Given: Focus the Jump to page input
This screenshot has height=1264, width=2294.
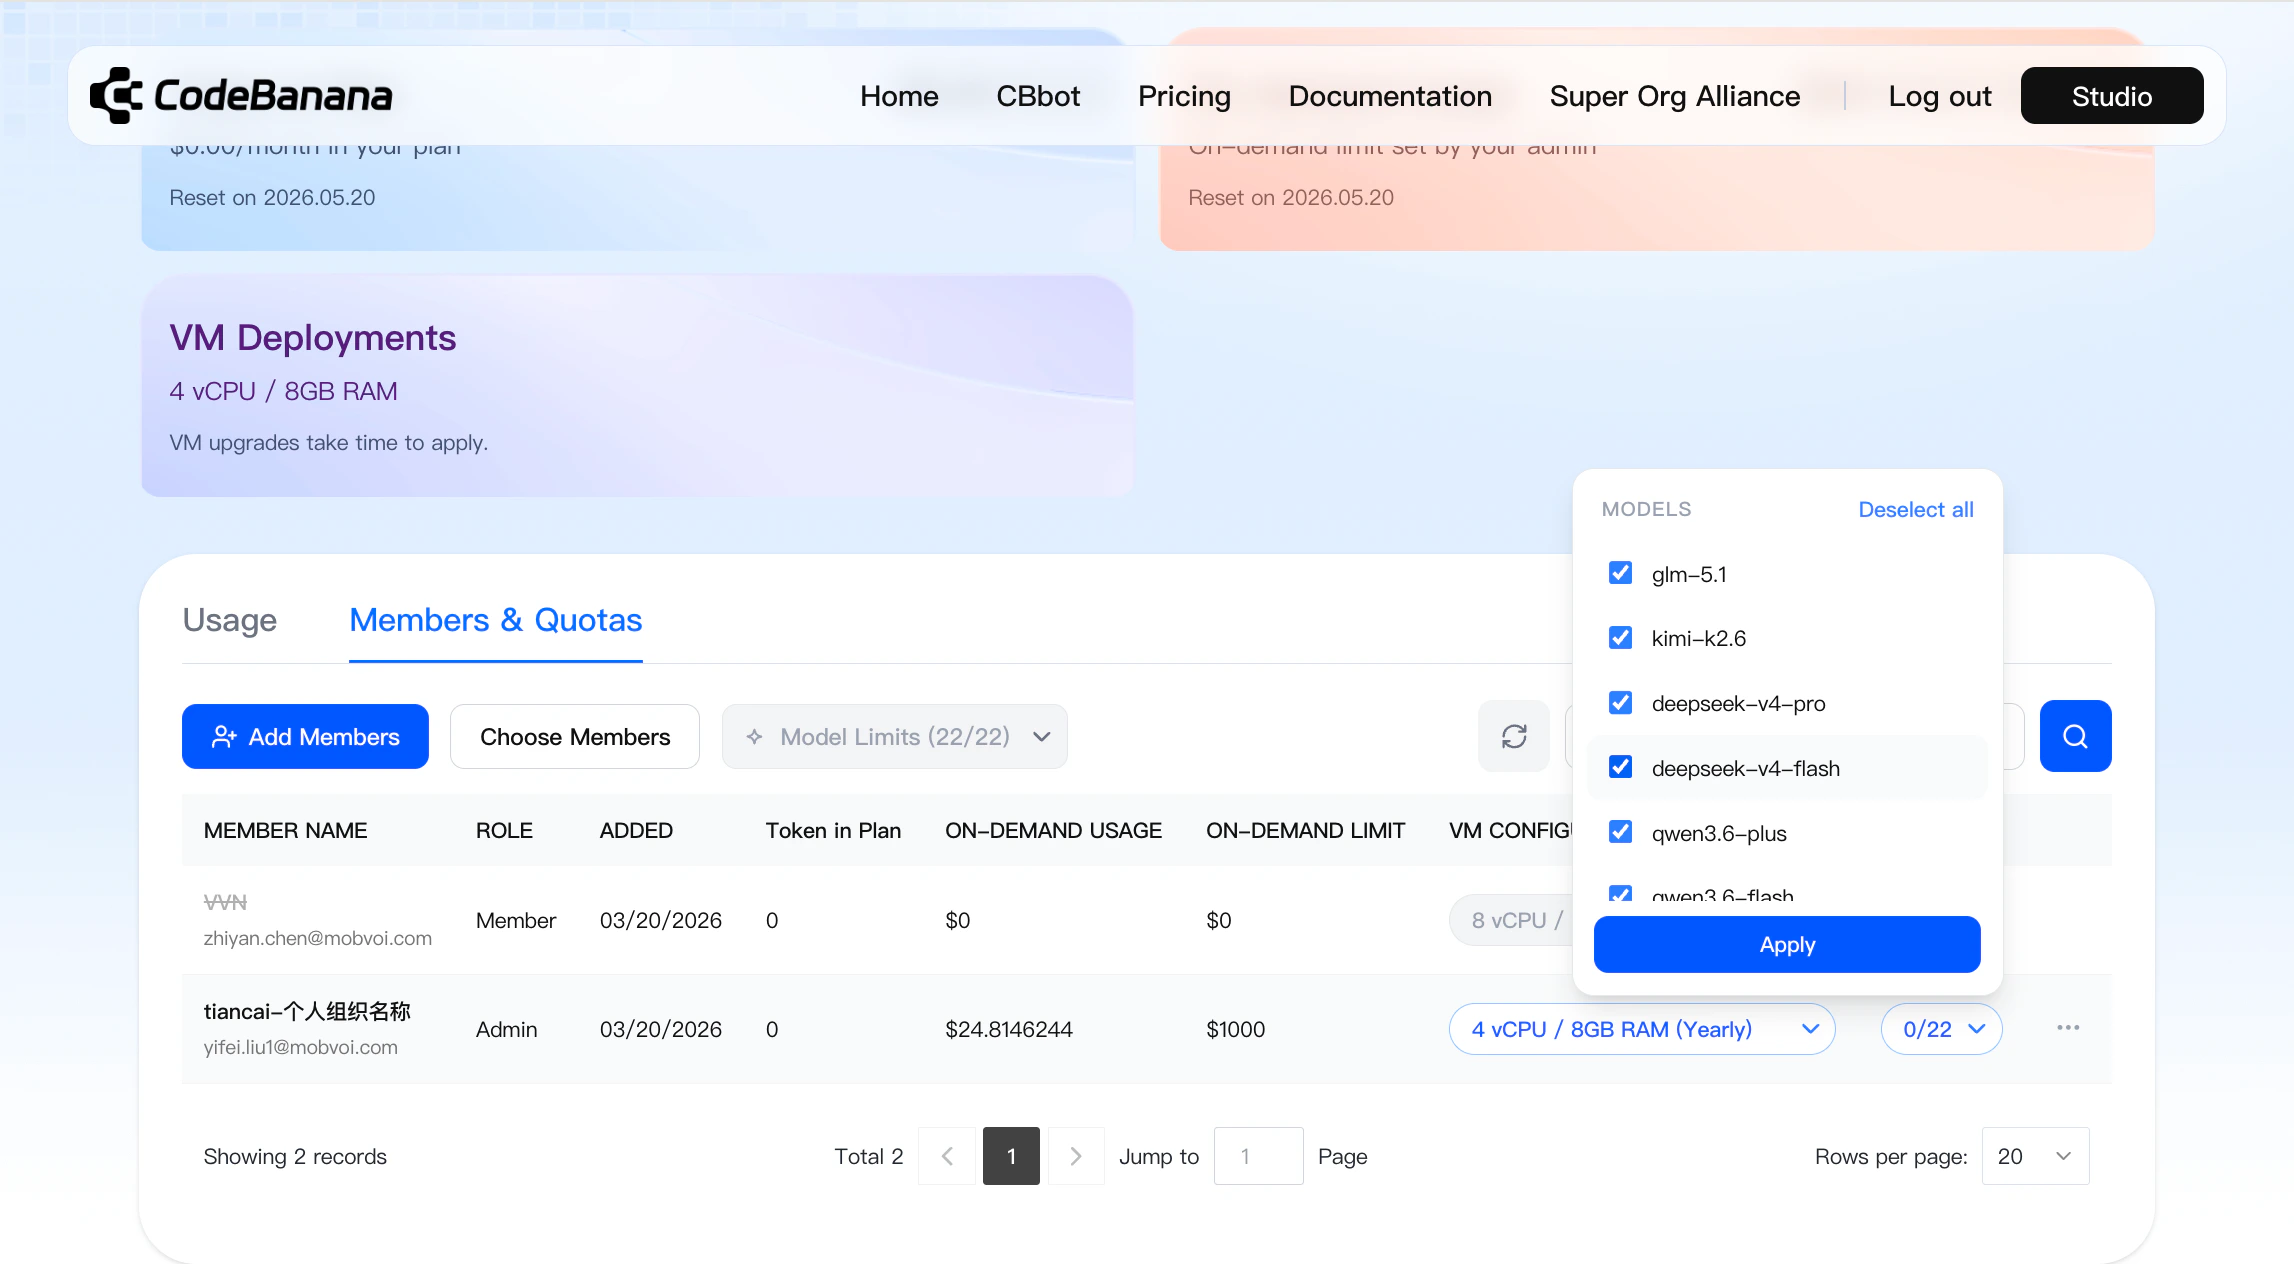Looking at the screenshot, I should click(1258, 1156).
